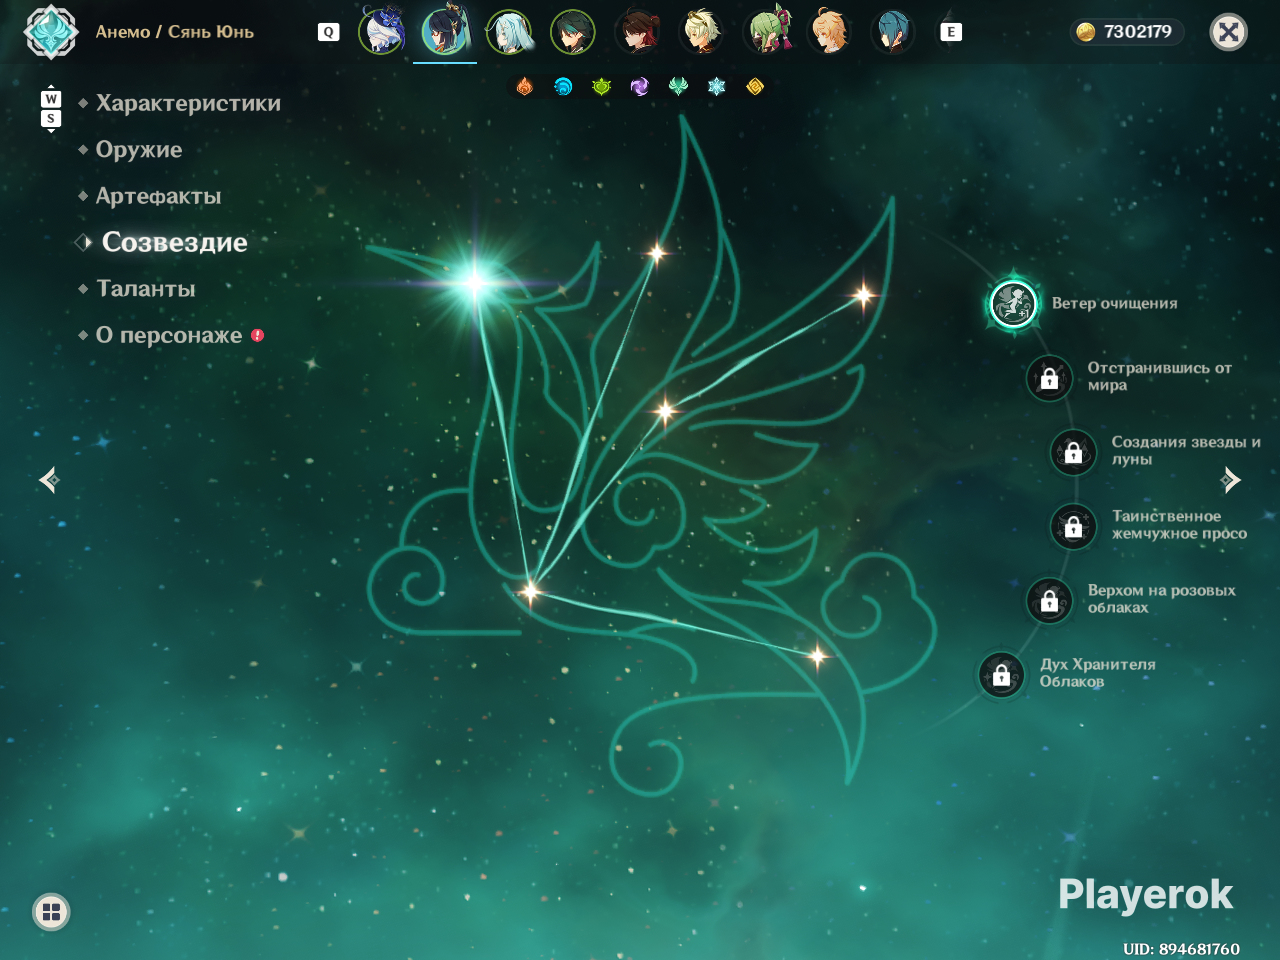Click the W/S menu navigation hint
Image resolution: width=1280 pixels, height=960 pixels.
pyautogui.click(x=51, y=109)
